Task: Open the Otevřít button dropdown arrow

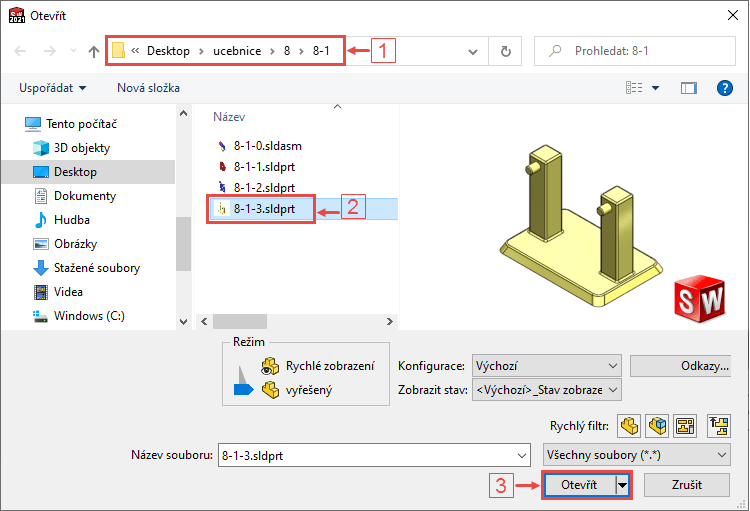Action: click(x=622, y=485)
